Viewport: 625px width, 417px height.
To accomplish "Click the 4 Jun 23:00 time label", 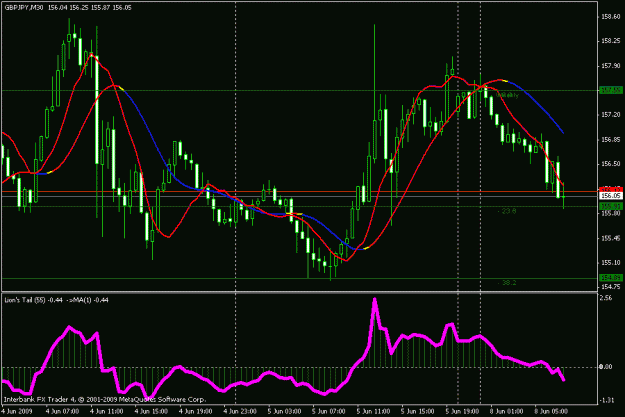I will tap(240, 411).
